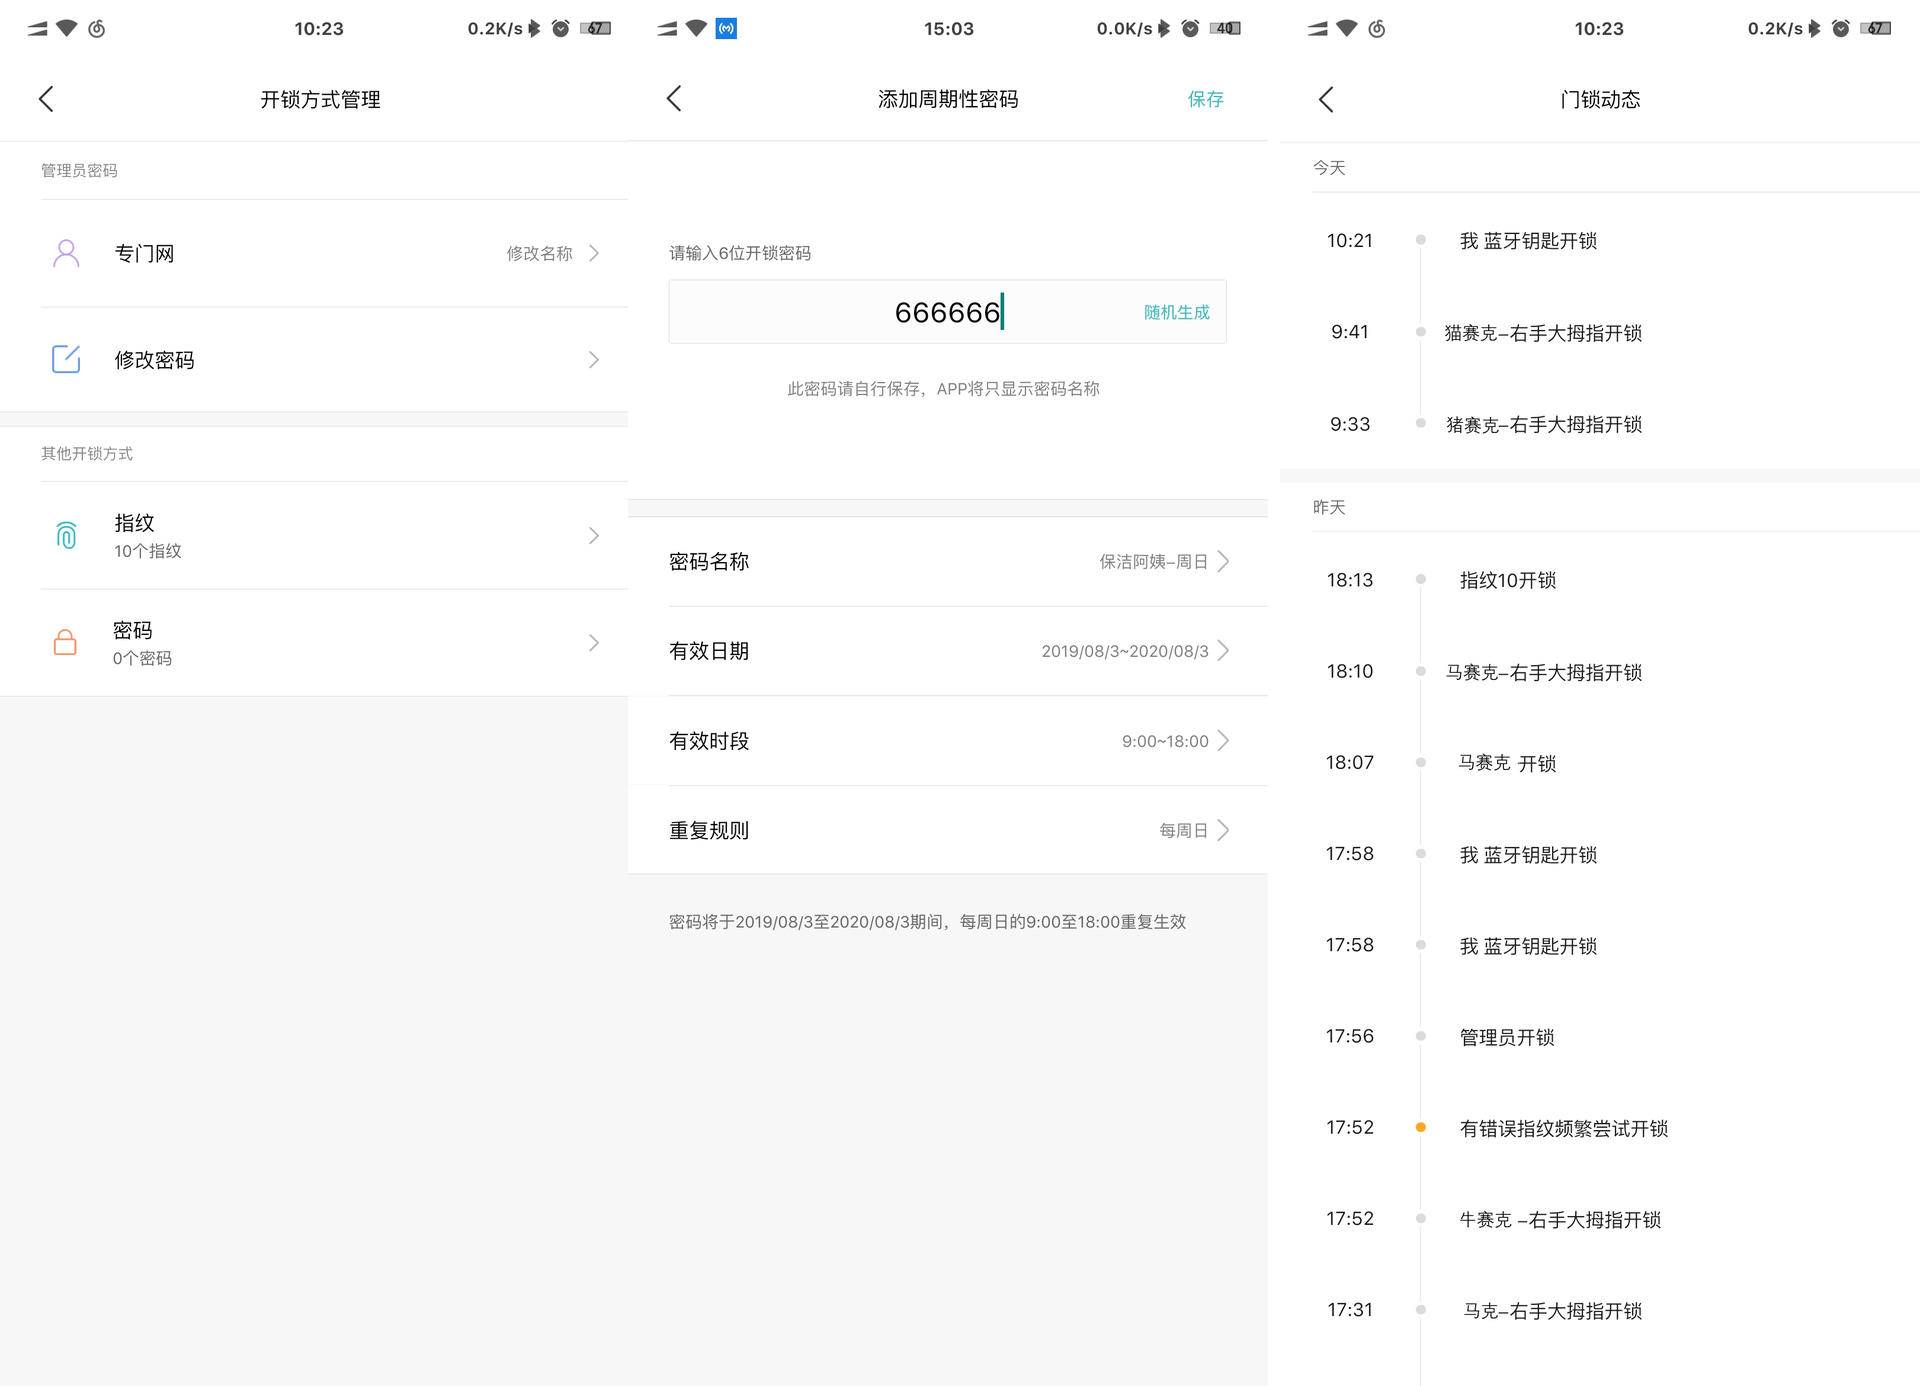
Task: Select the 10:21 蓝牙钥匙开锁 log entry
Action: pyautogui.click(x=1527, y=241)
